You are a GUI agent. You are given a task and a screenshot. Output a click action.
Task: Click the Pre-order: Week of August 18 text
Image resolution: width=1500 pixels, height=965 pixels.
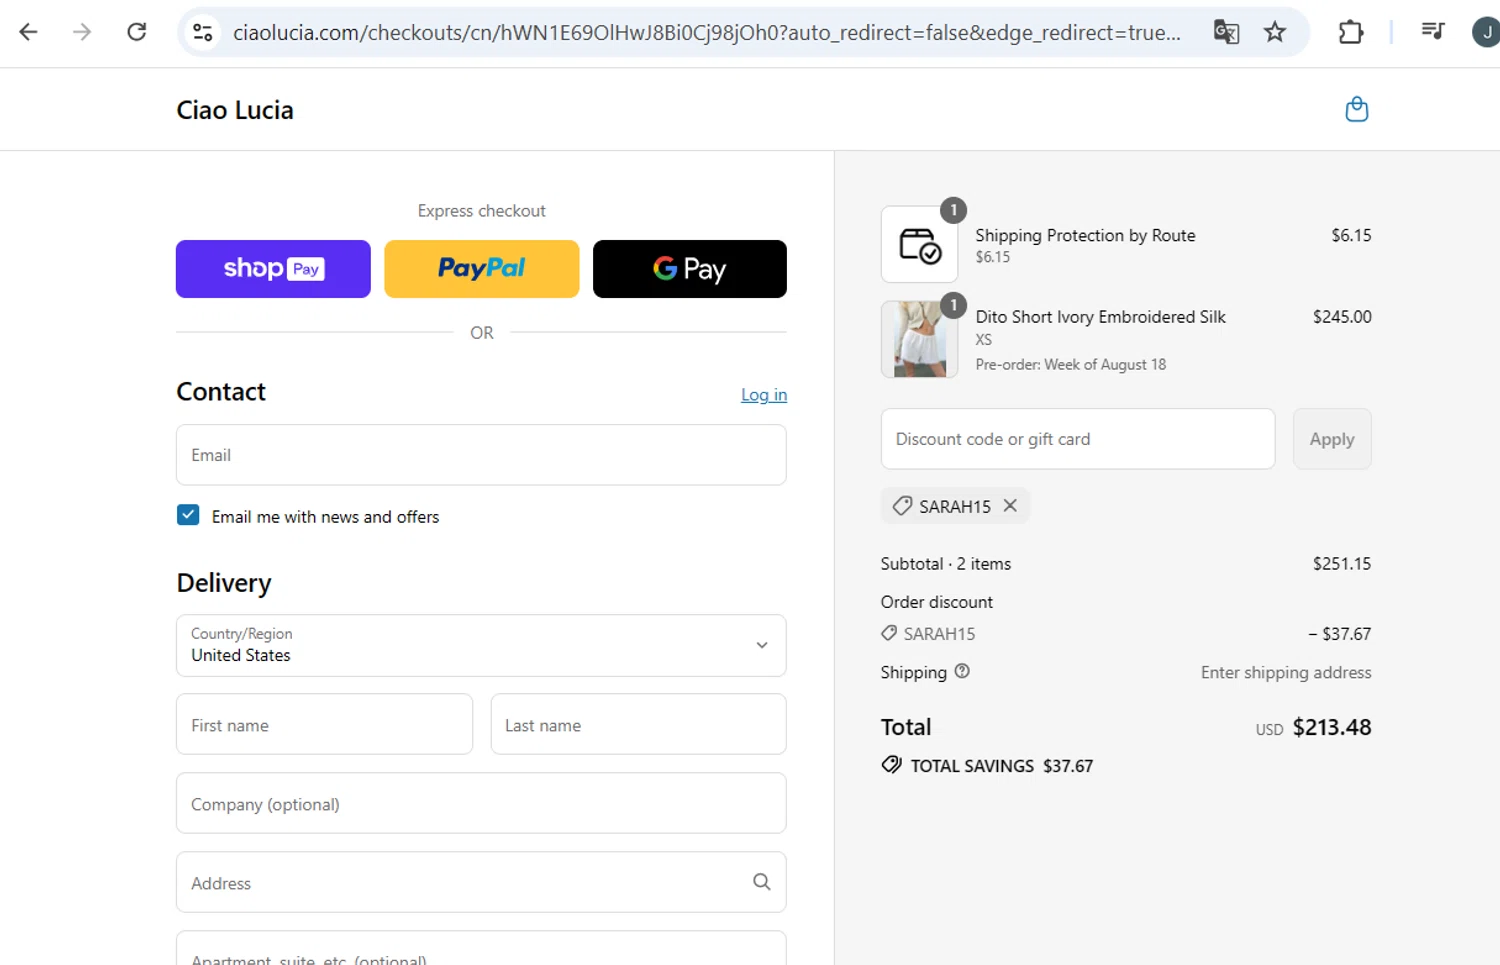pos(1071,365)
